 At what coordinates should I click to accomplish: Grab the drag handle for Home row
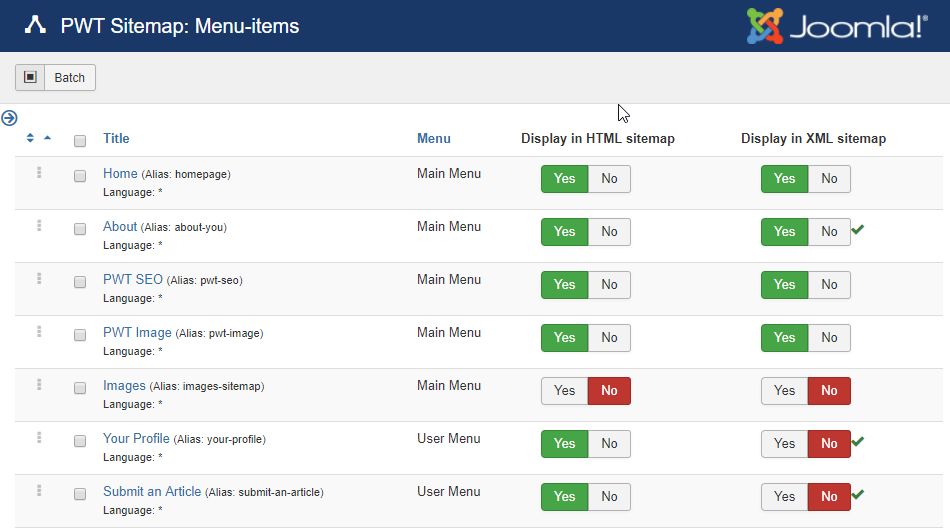(x=39, y=173)
